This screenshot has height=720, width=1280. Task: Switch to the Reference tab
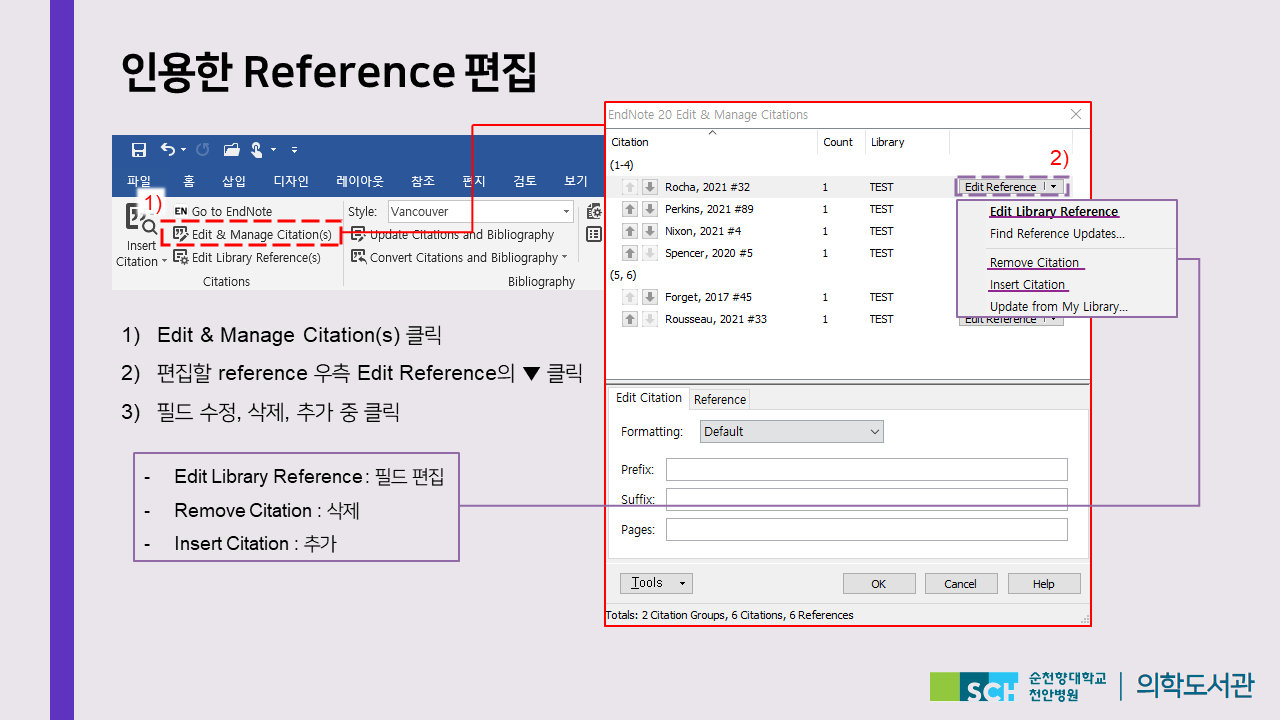click(x=720, y=399)
